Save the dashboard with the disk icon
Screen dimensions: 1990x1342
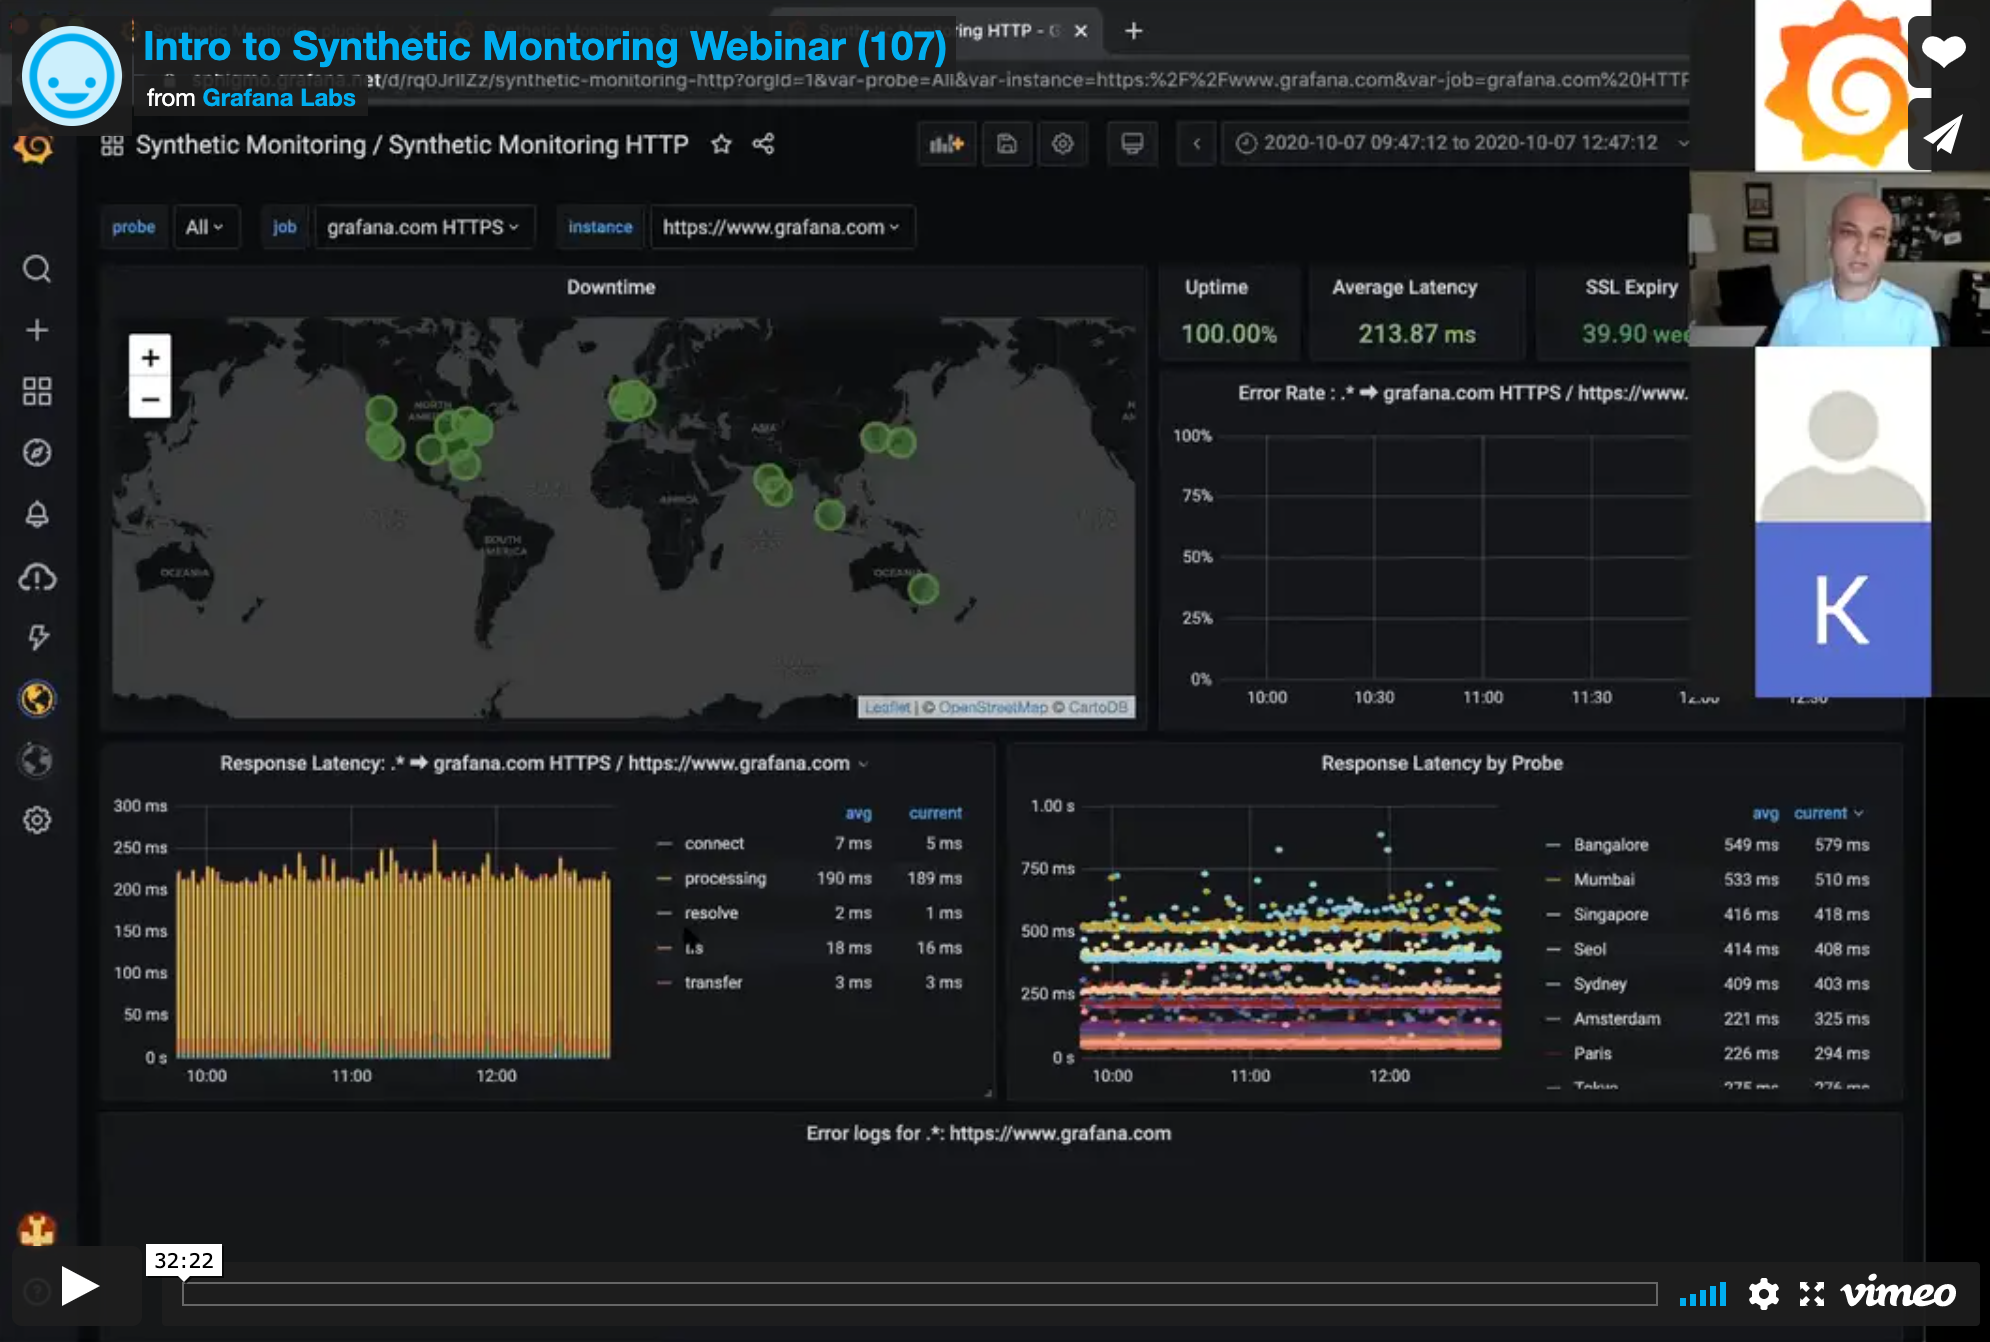pyautogui.click(x=1007, y=144)
